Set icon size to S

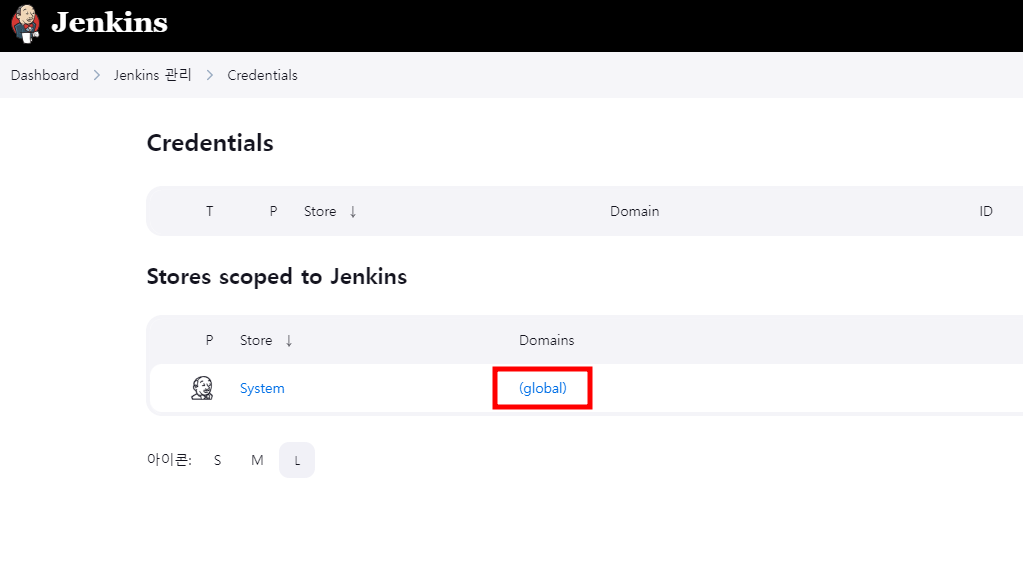tap(218, 460)
